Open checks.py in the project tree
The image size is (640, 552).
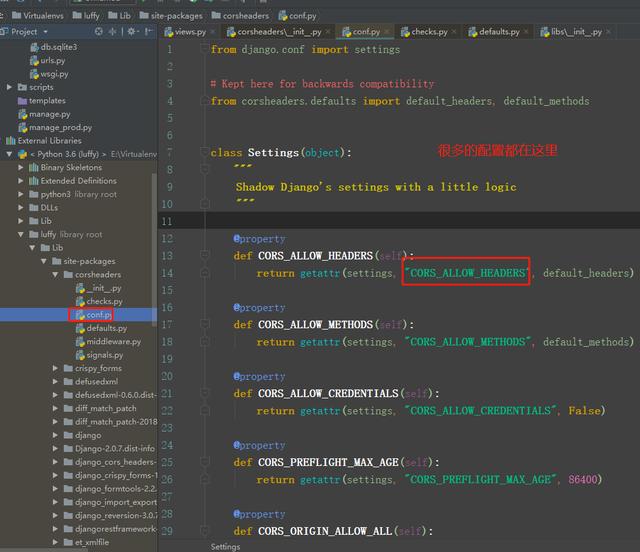pyautogui.click(x=99, y=301)
